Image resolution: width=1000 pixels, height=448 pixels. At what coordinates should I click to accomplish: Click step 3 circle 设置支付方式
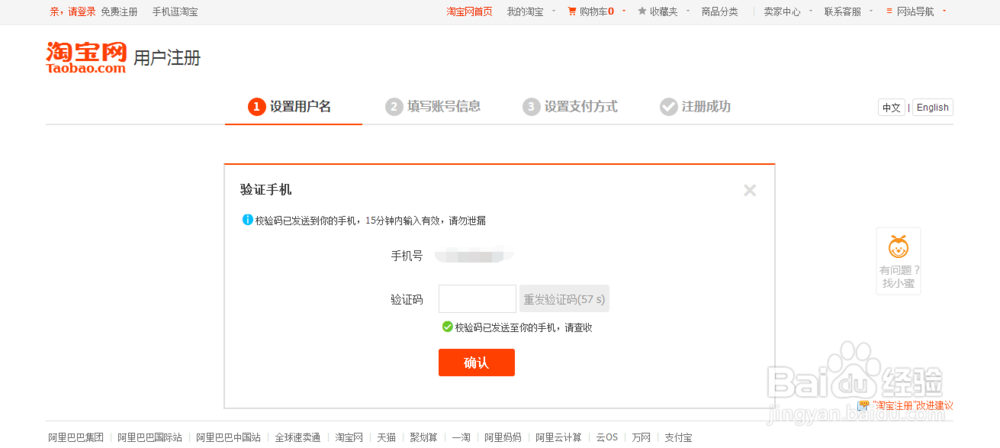pos(531,107)
